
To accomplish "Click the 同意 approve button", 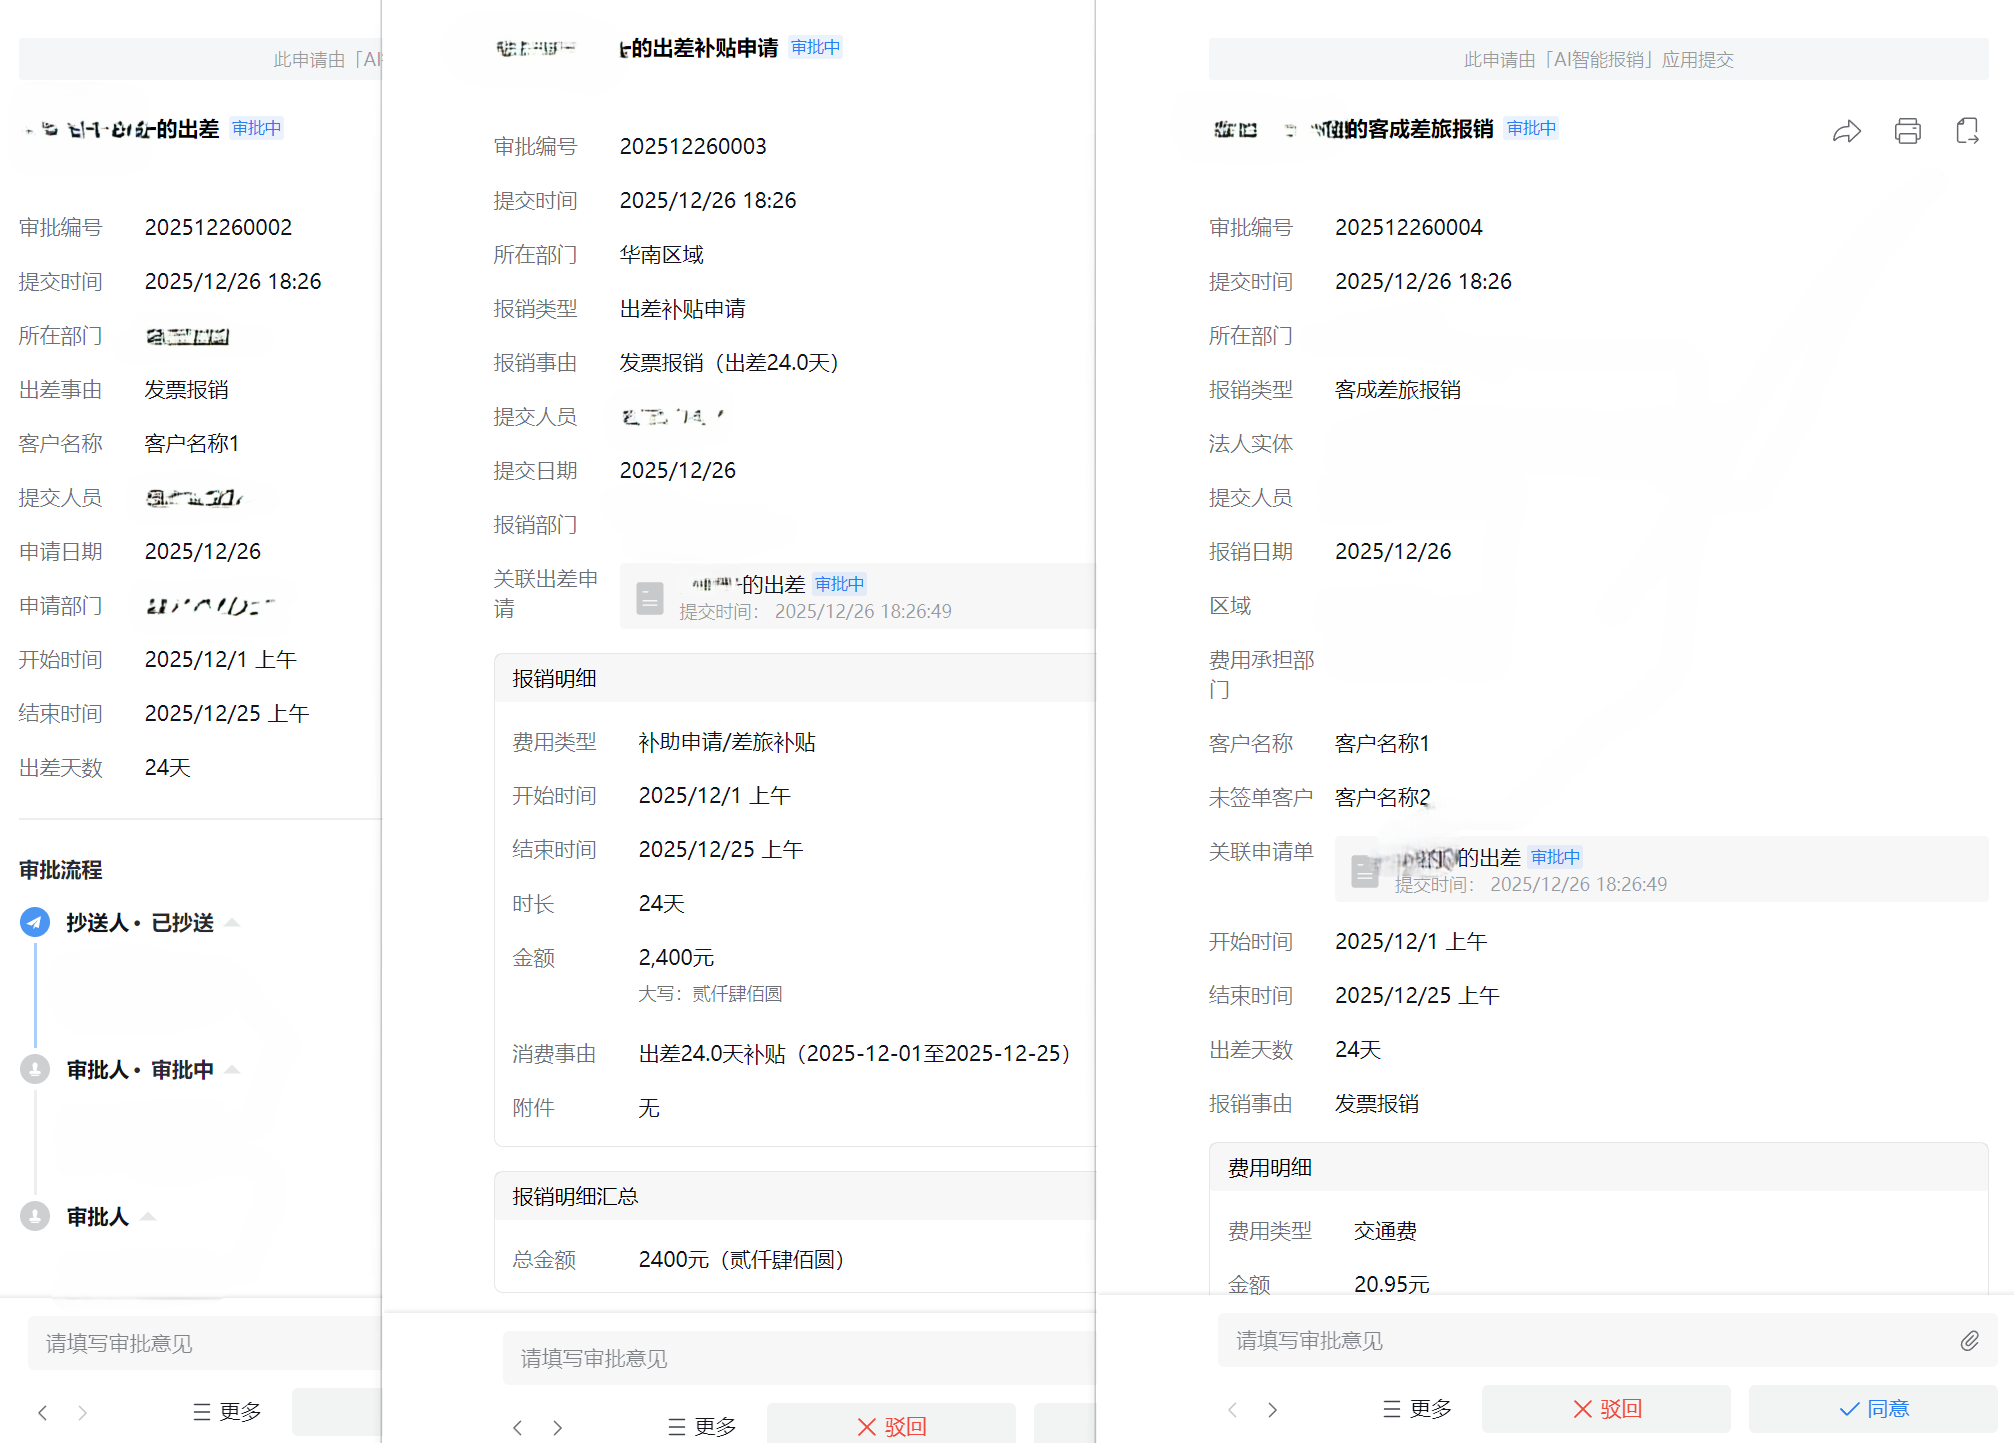I will 1872,1409.
